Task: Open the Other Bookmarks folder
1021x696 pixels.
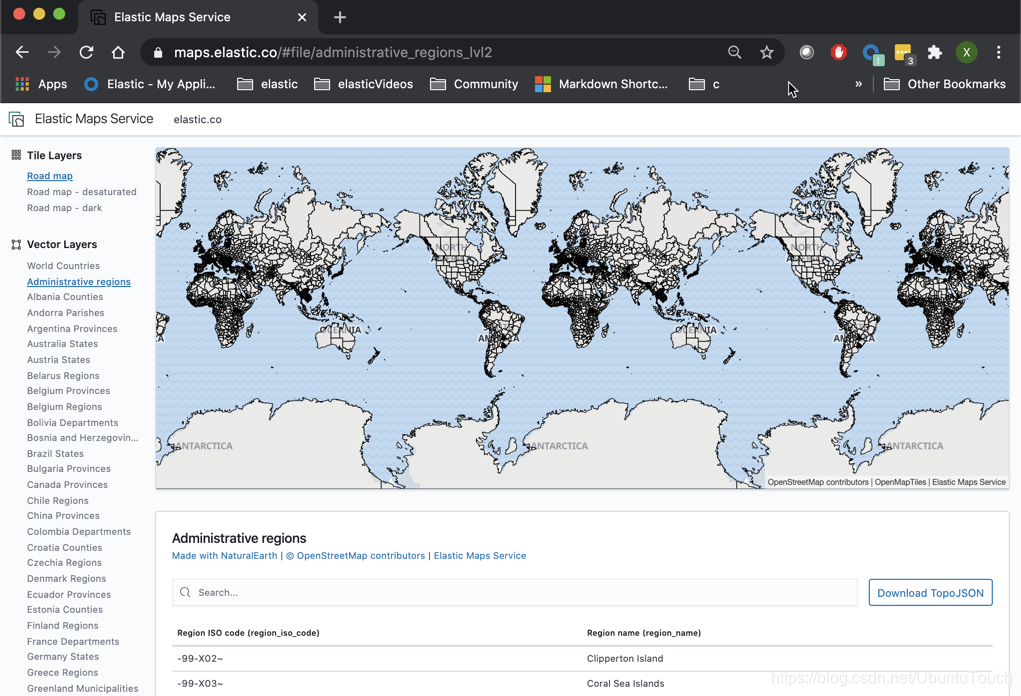Action: point(944,84)
